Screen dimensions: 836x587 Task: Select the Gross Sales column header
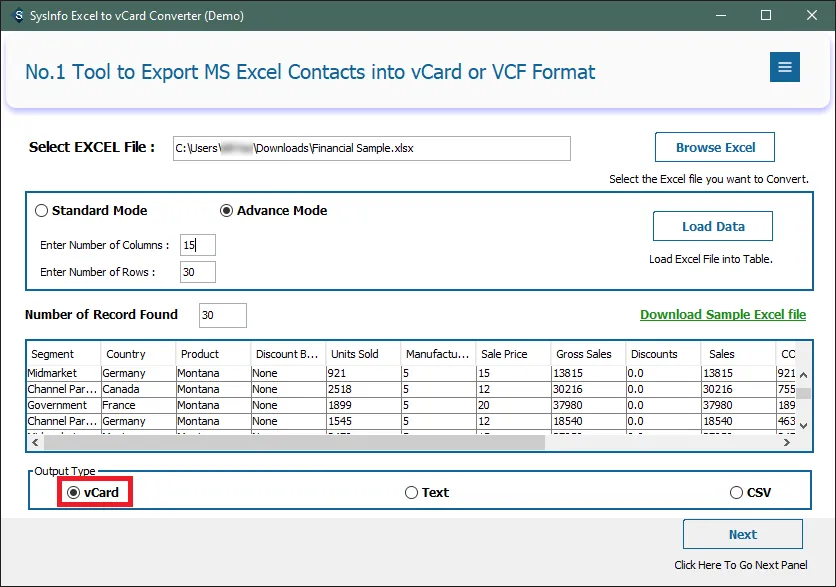[589, 354]
